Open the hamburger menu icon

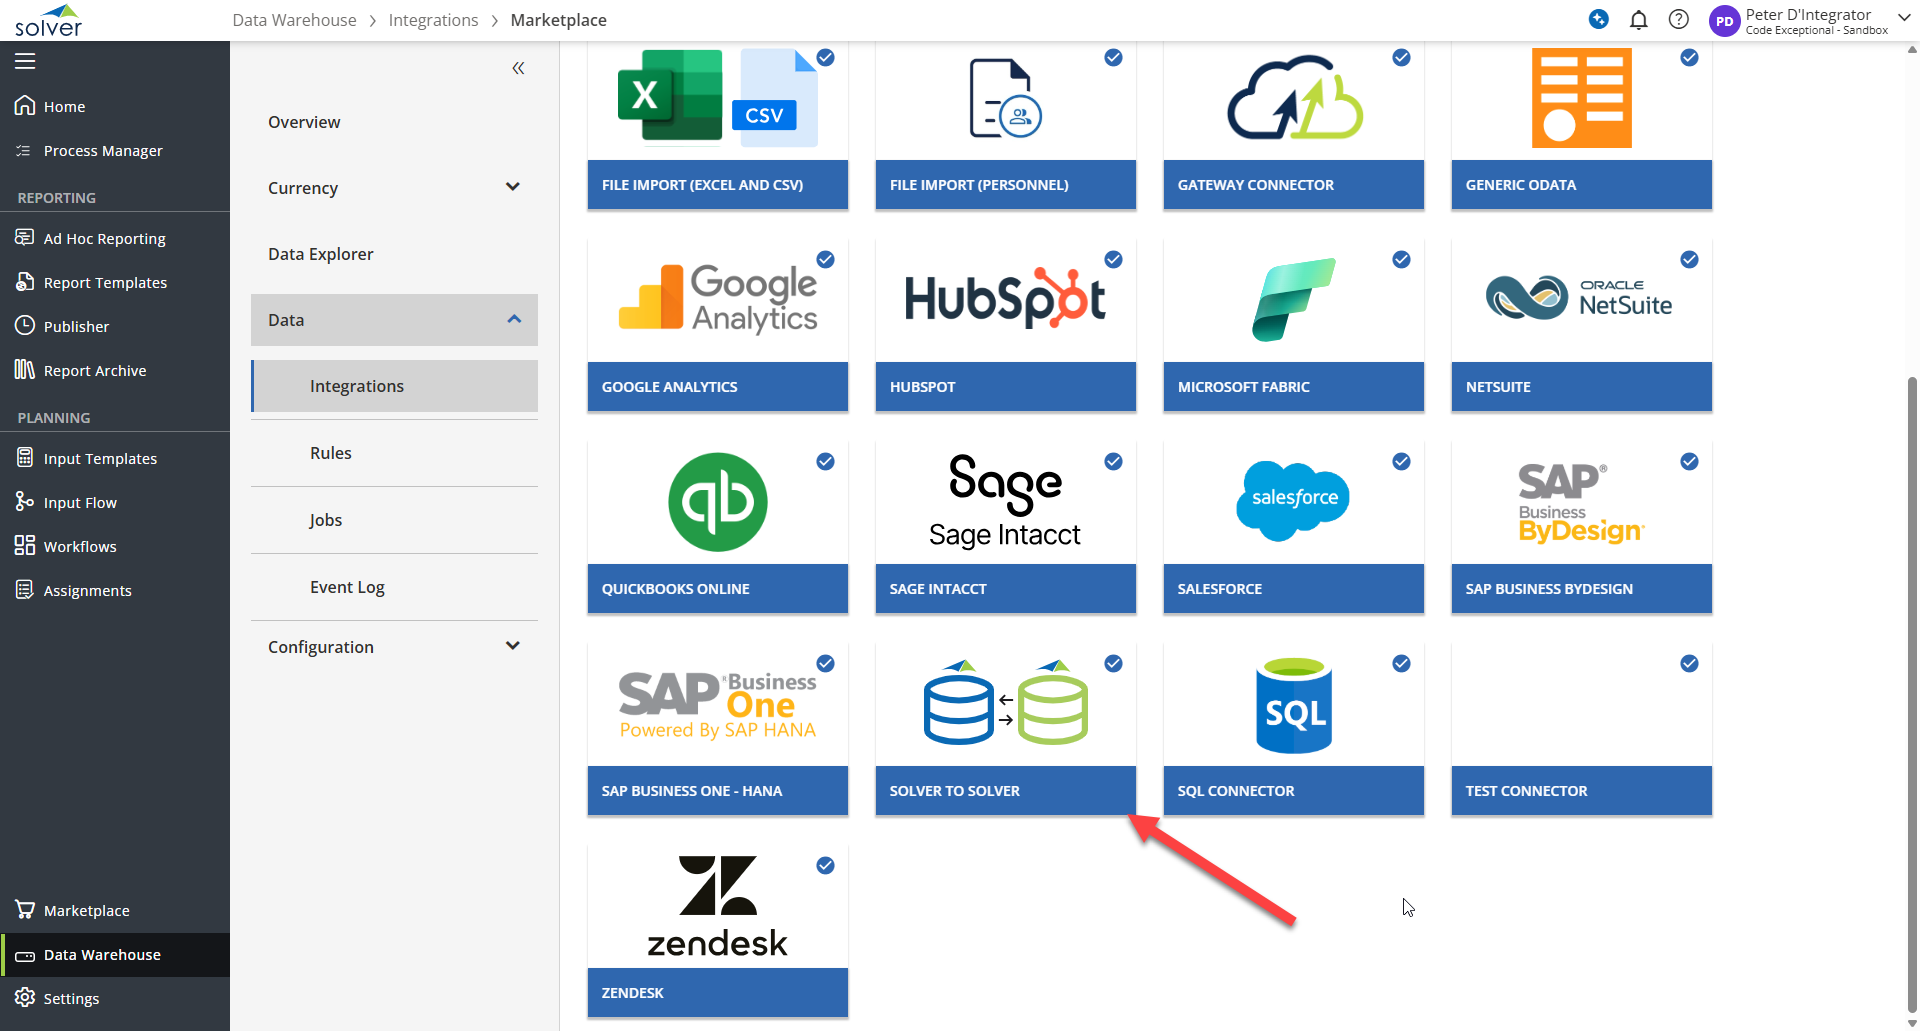coord(25,61)
